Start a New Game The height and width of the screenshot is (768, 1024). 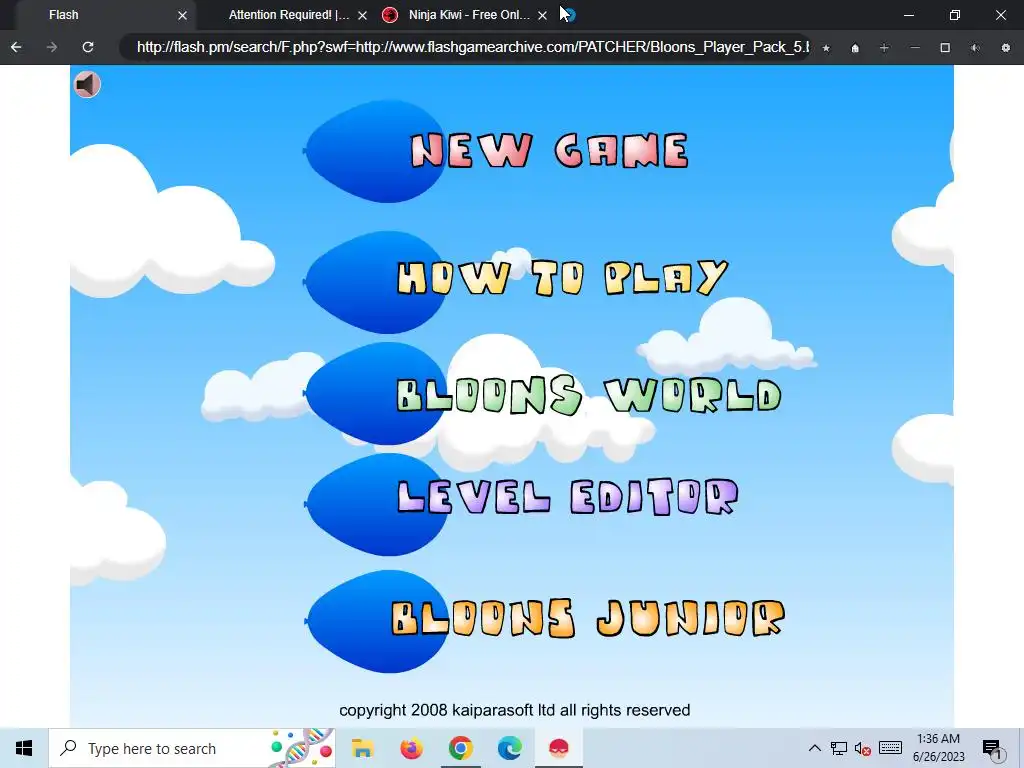[x=549, y=151]
